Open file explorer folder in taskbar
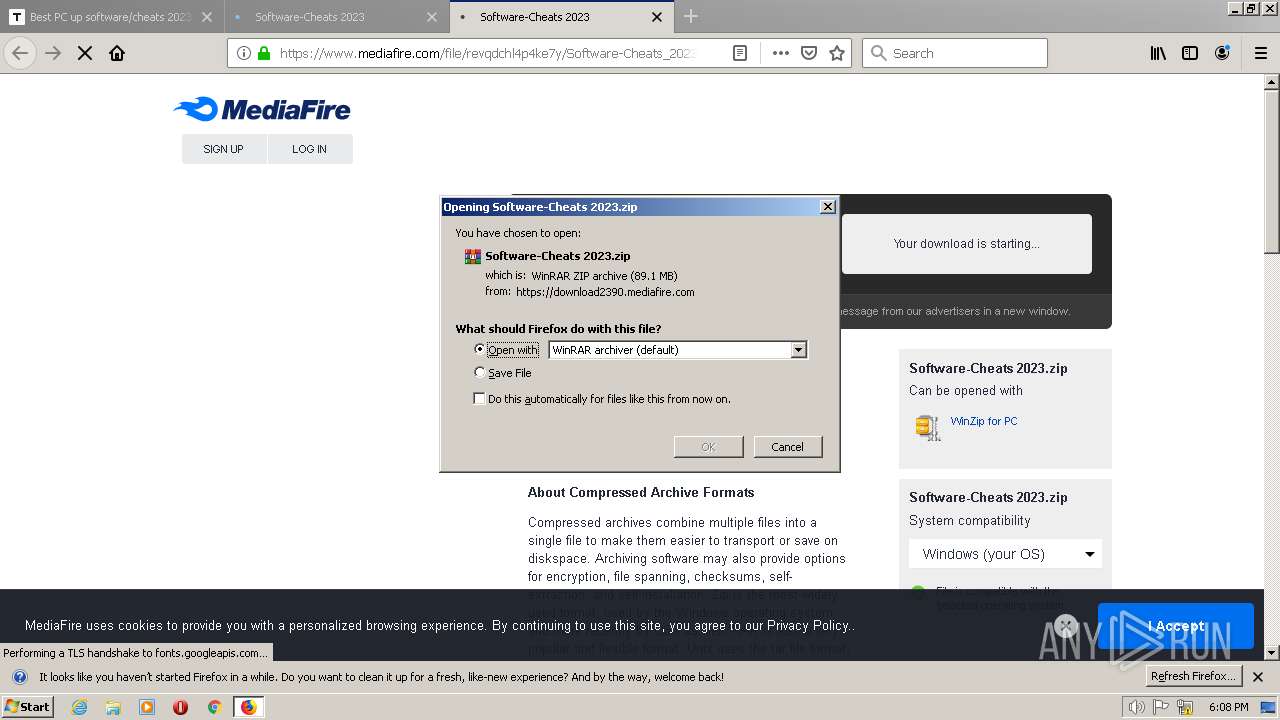The width and height of the screenshot is (1280, 720). [x=113, y=707]
